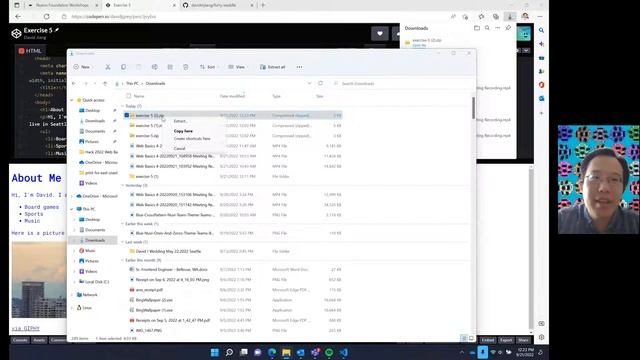The width and height of the screenshot is (640, 360).
Task: Open Visual Studio Code from the taskbar
Action: [344, 352]
